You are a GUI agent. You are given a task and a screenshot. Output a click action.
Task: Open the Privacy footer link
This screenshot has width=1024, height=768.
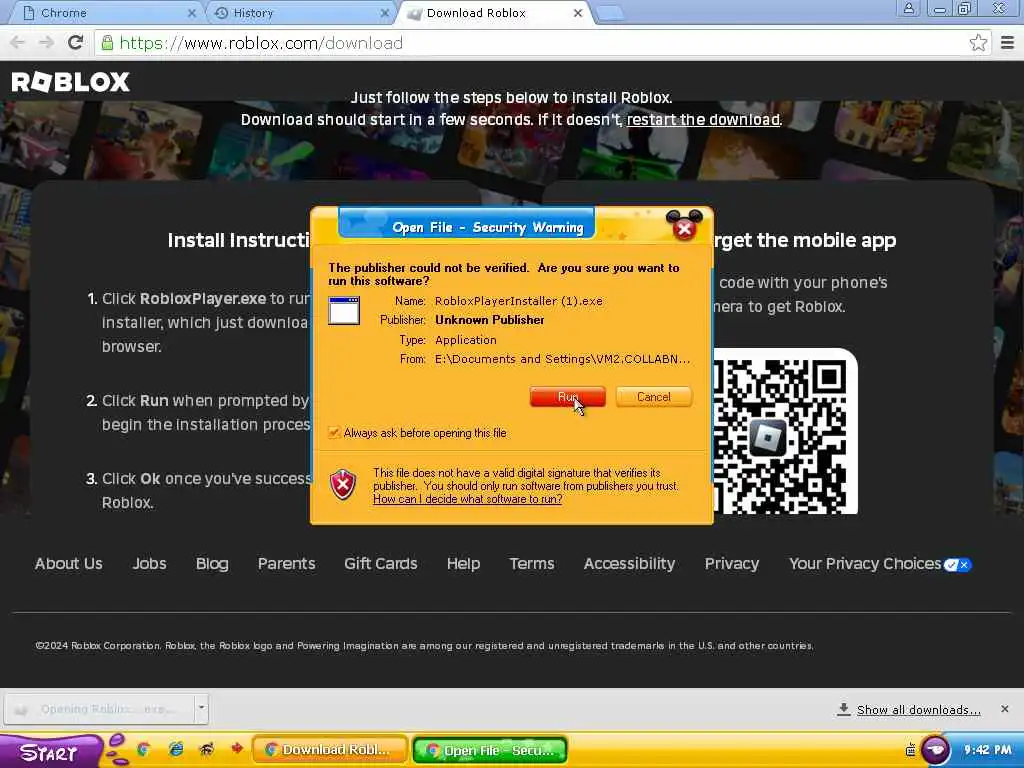click(732, 564)
